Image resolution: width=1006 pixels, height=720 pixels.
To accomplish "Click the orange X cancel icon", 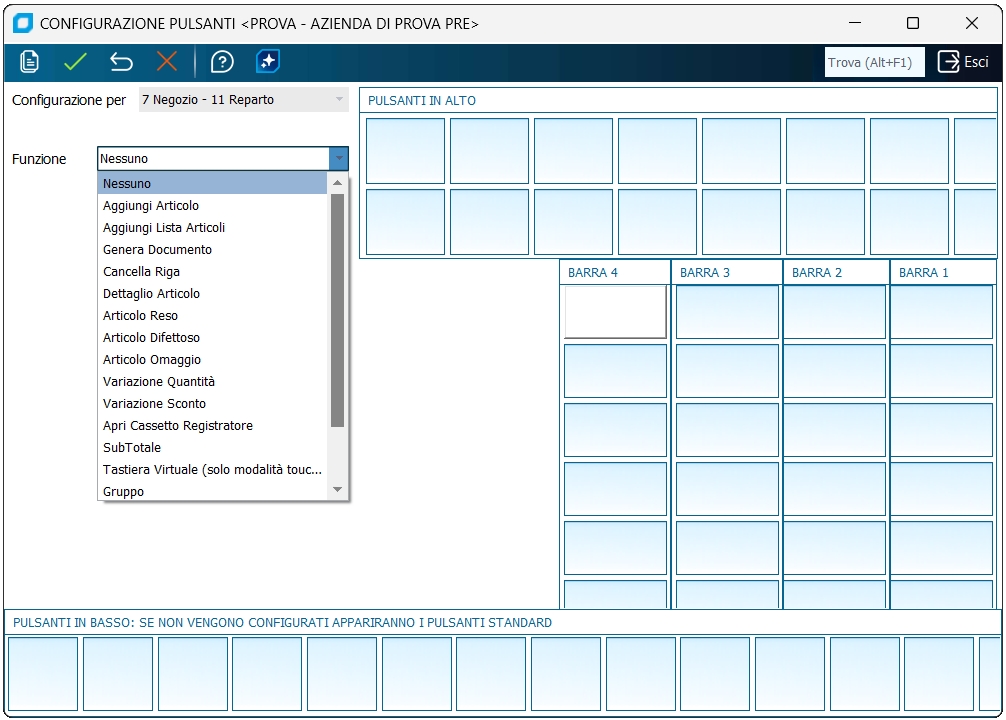I will click(167, 62).
